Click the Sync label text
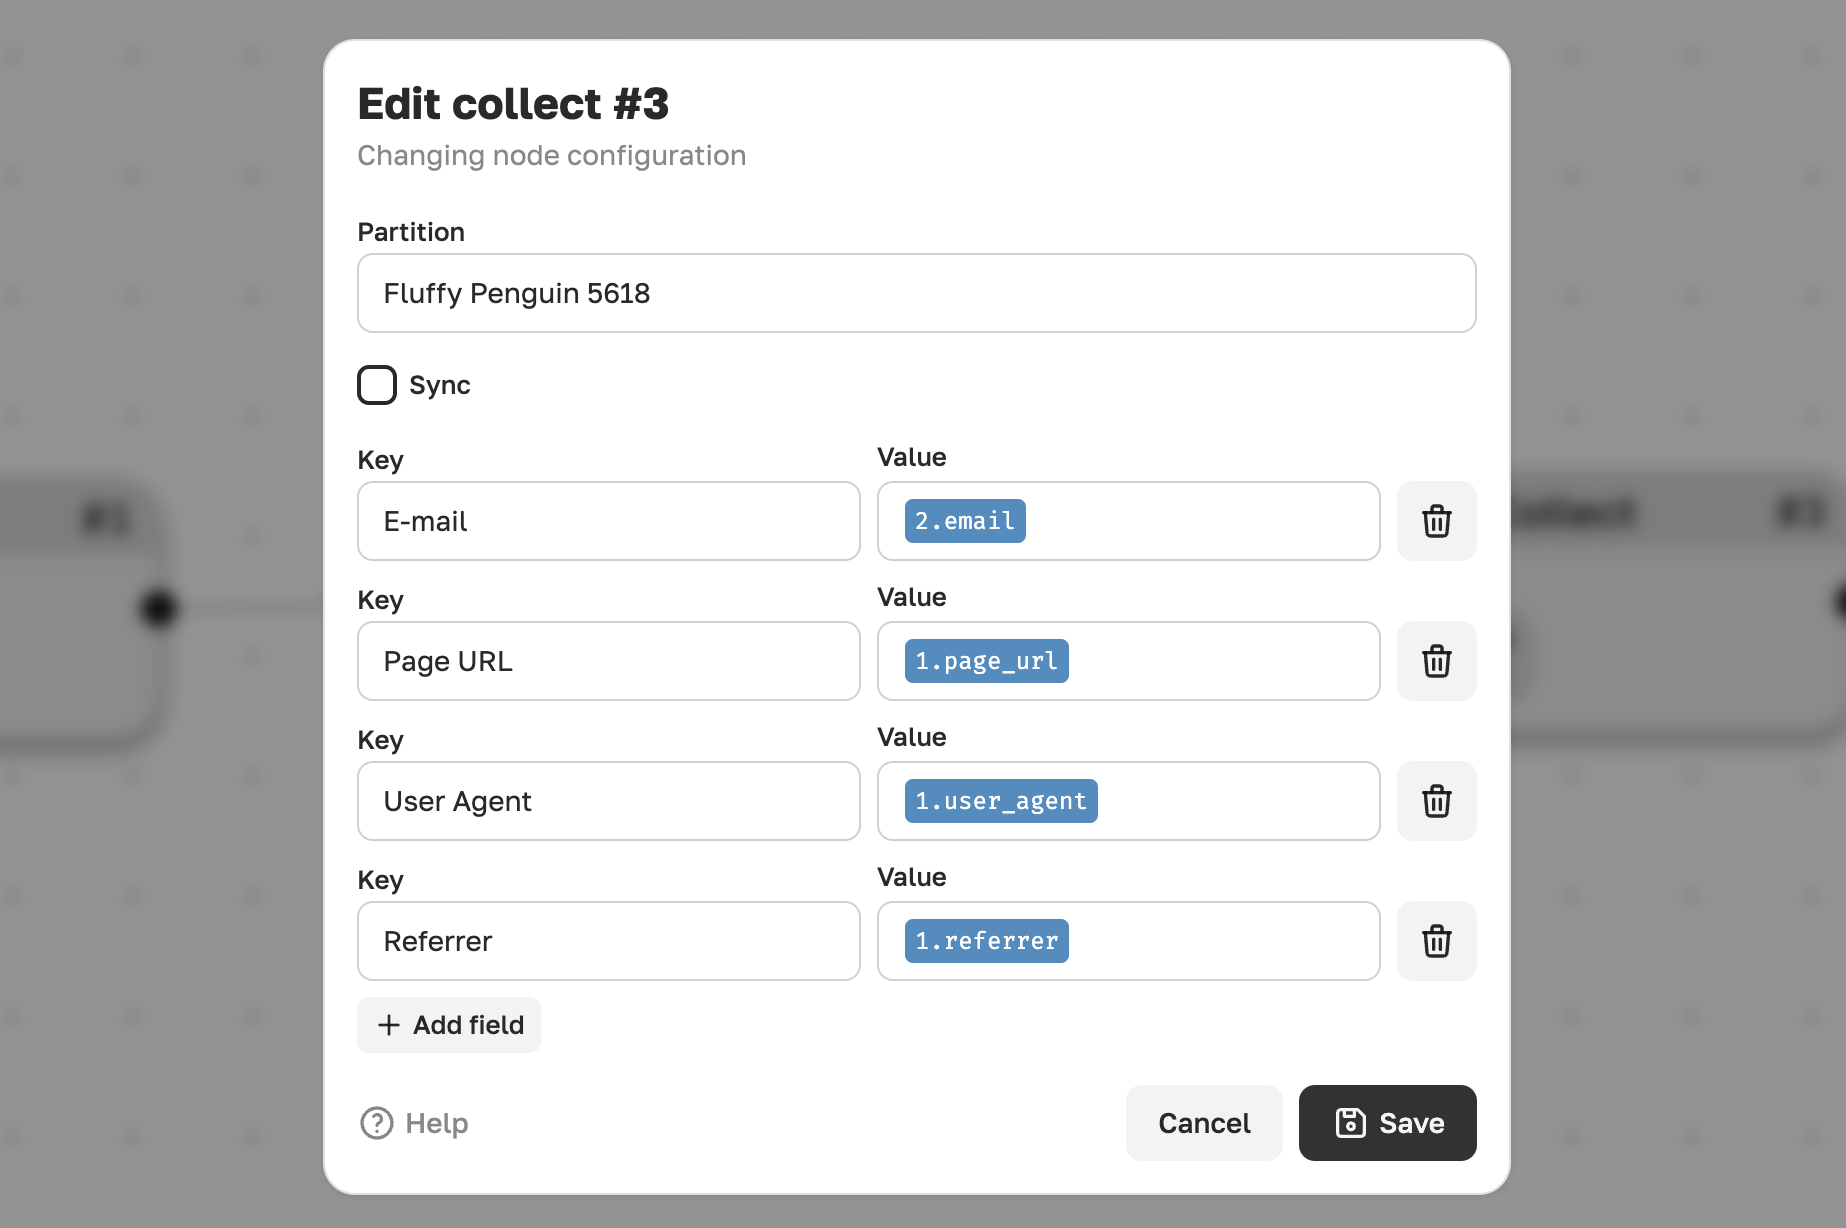Screen dimensions: 1846x1228 tap(440, 385)
